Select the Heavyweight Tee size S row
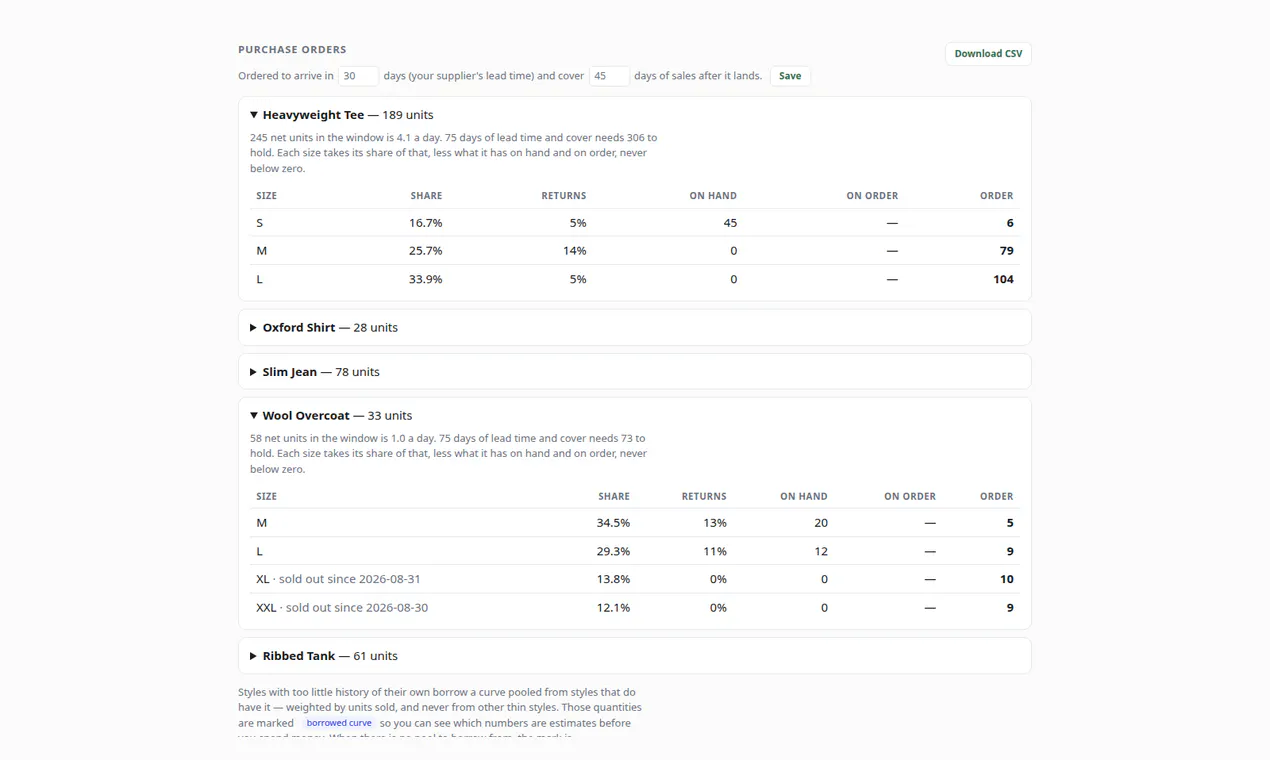The image size is (1270, 760). [x=635, y=223]
